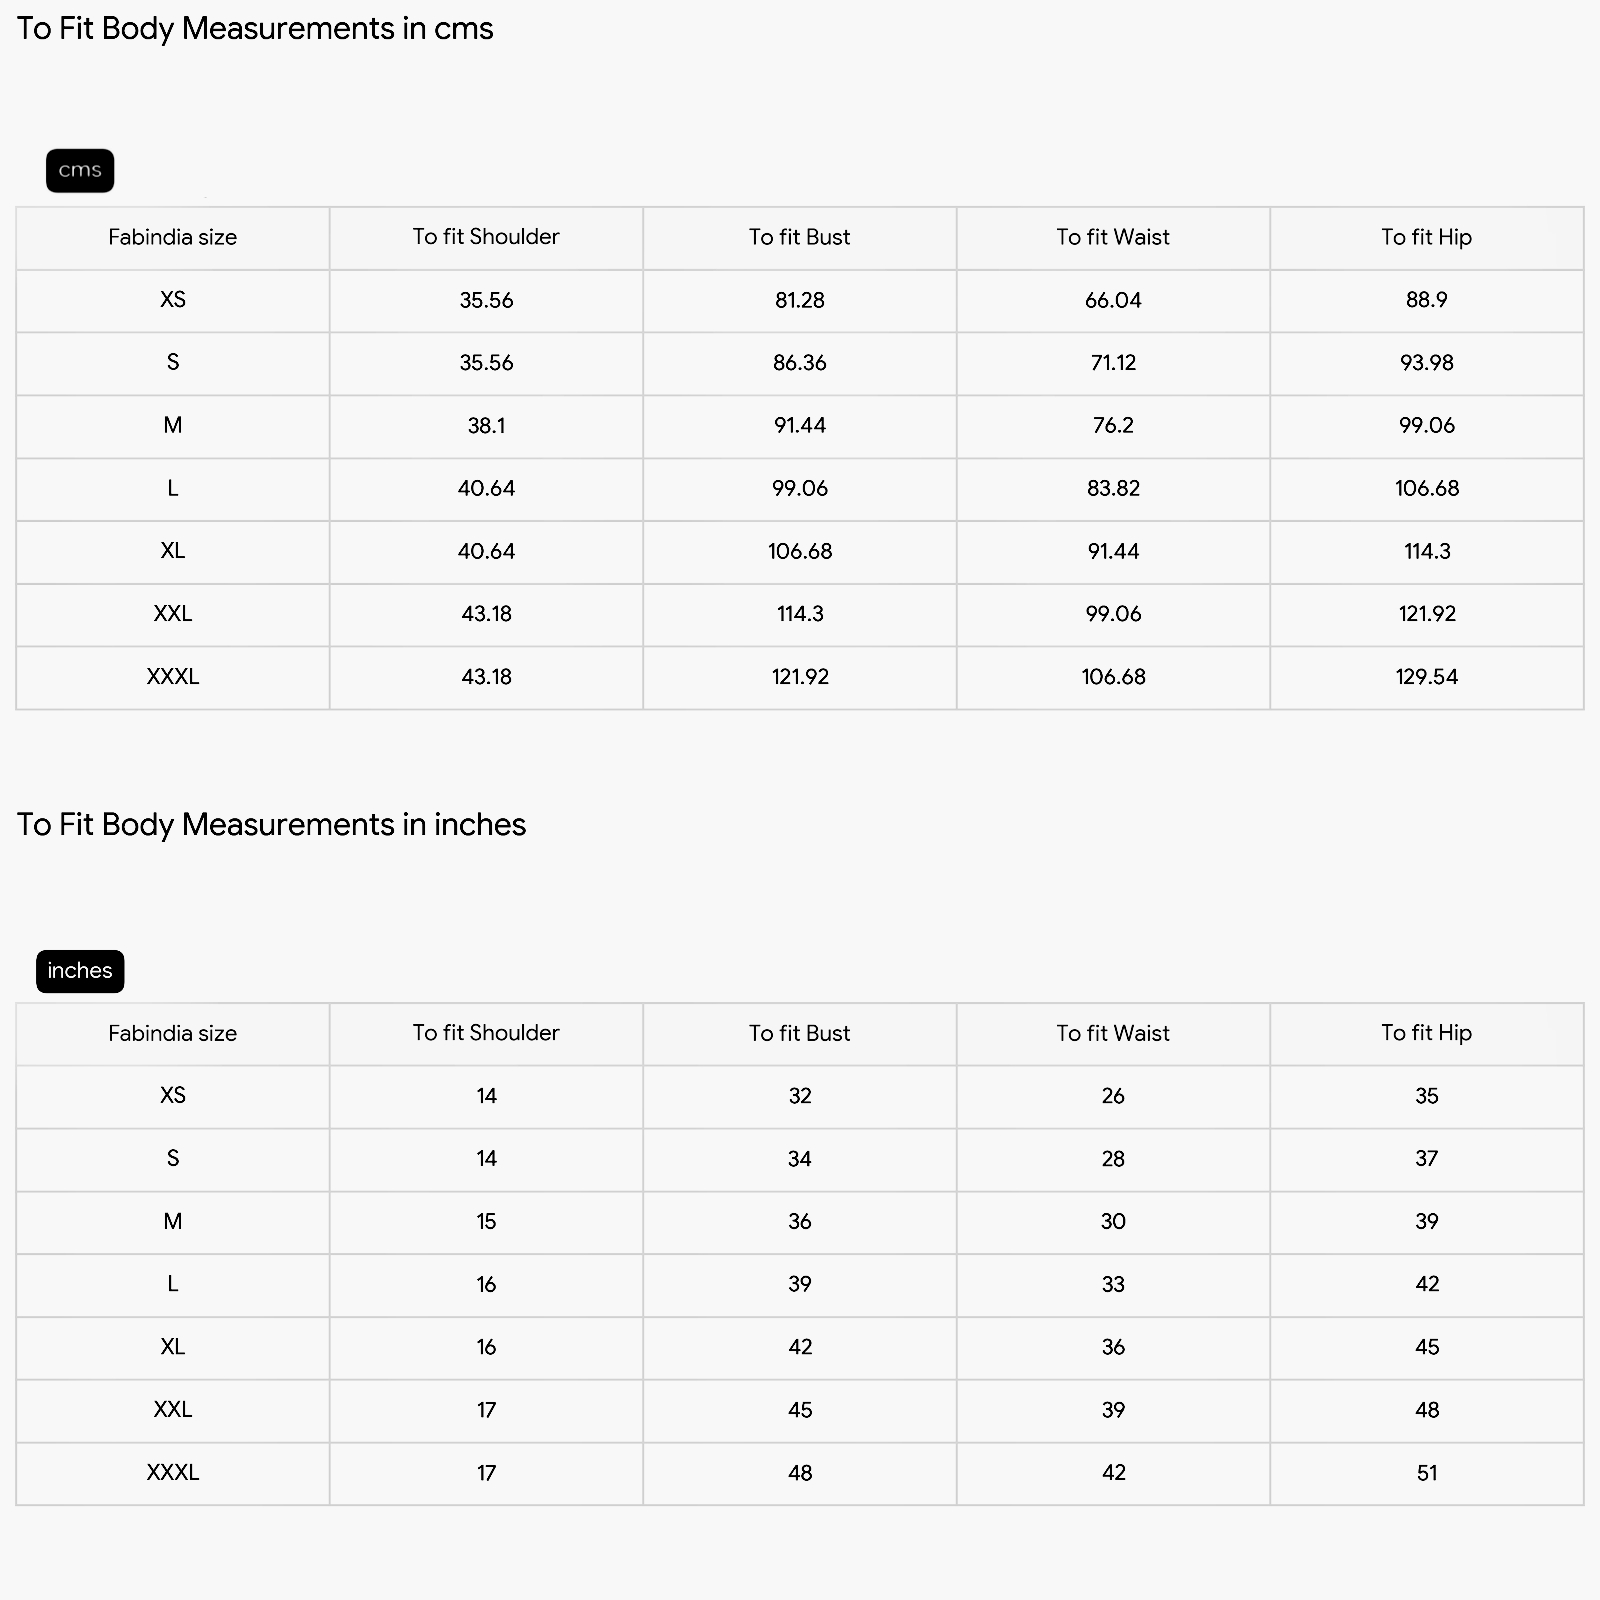Click the black "cms" unit button
The width and height of the screenshot is (1600, 1600).
tap(80, 171)
